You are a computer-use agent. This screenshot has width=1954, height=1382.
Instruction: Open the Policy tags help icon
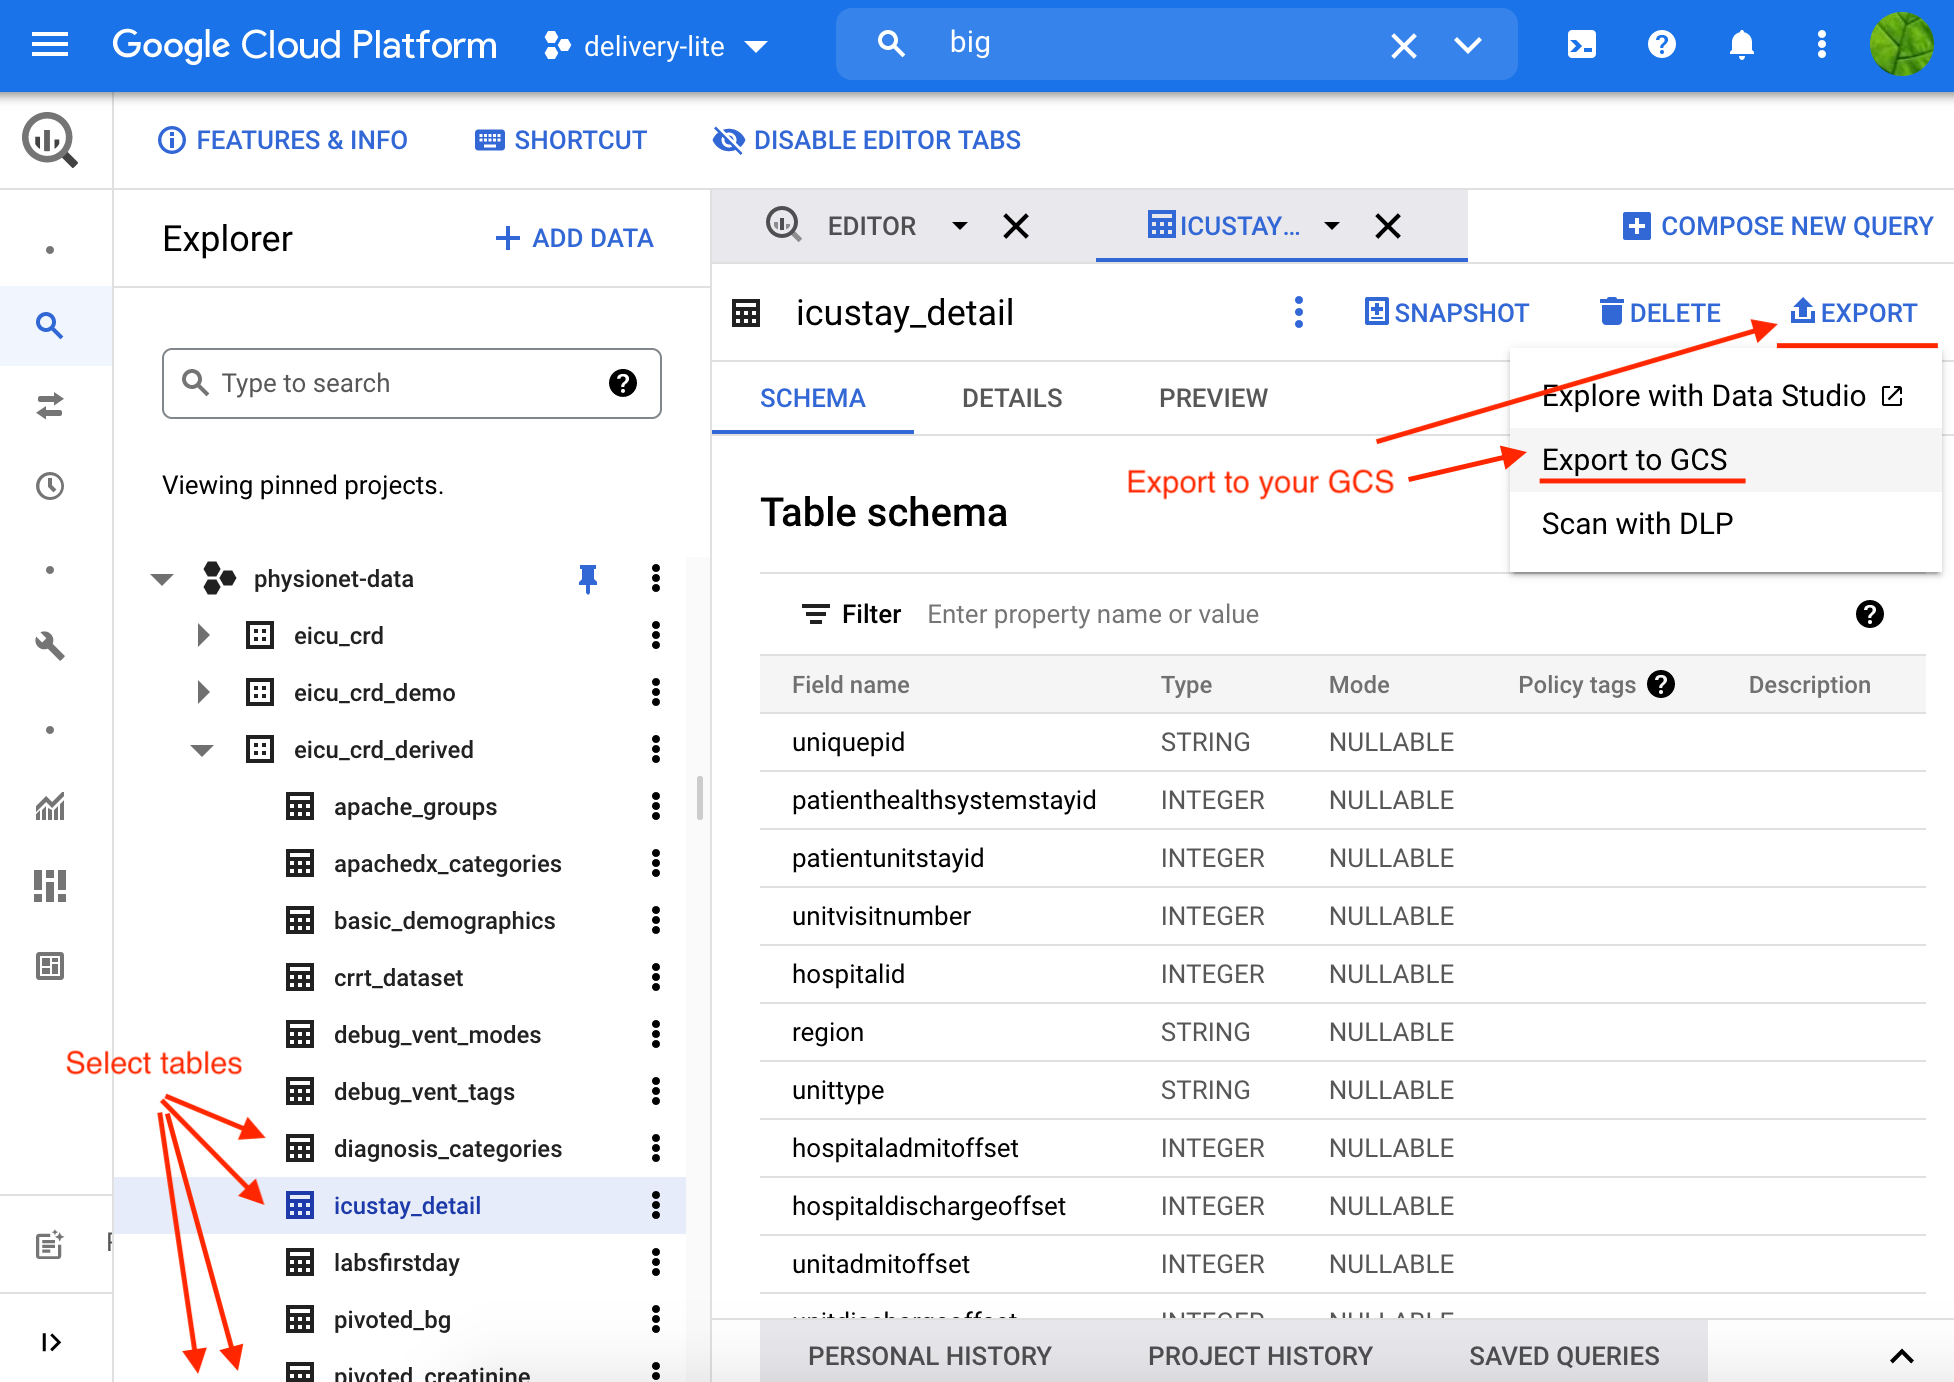point(1661,684)
